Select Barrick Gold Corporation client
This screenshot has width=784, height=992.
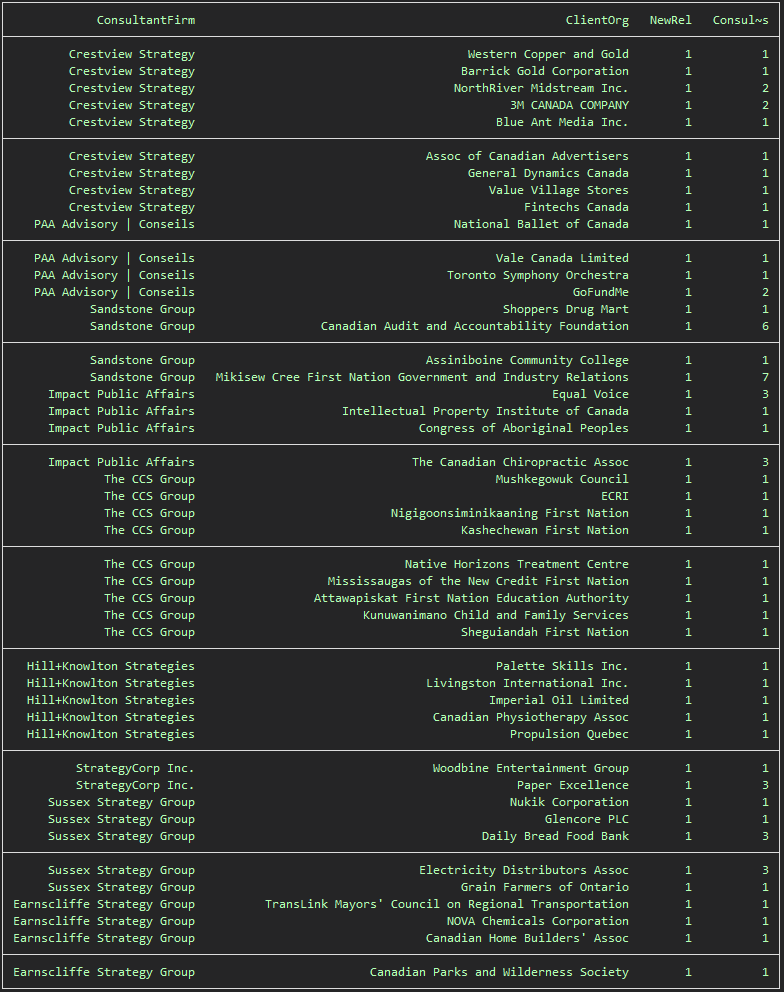(x=545, y=71)
